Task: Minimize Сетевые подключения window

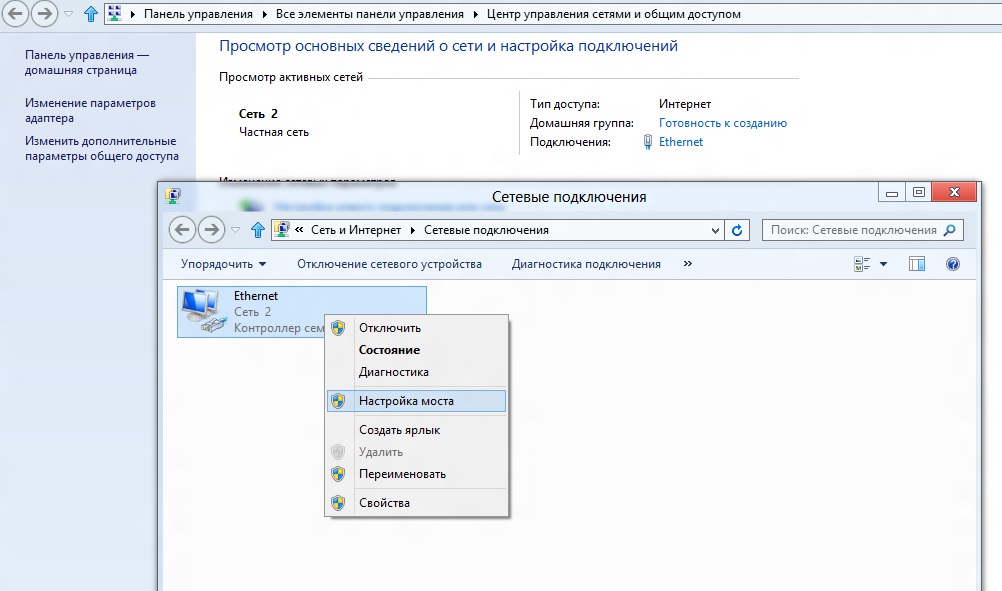Action: click(891, 192)
